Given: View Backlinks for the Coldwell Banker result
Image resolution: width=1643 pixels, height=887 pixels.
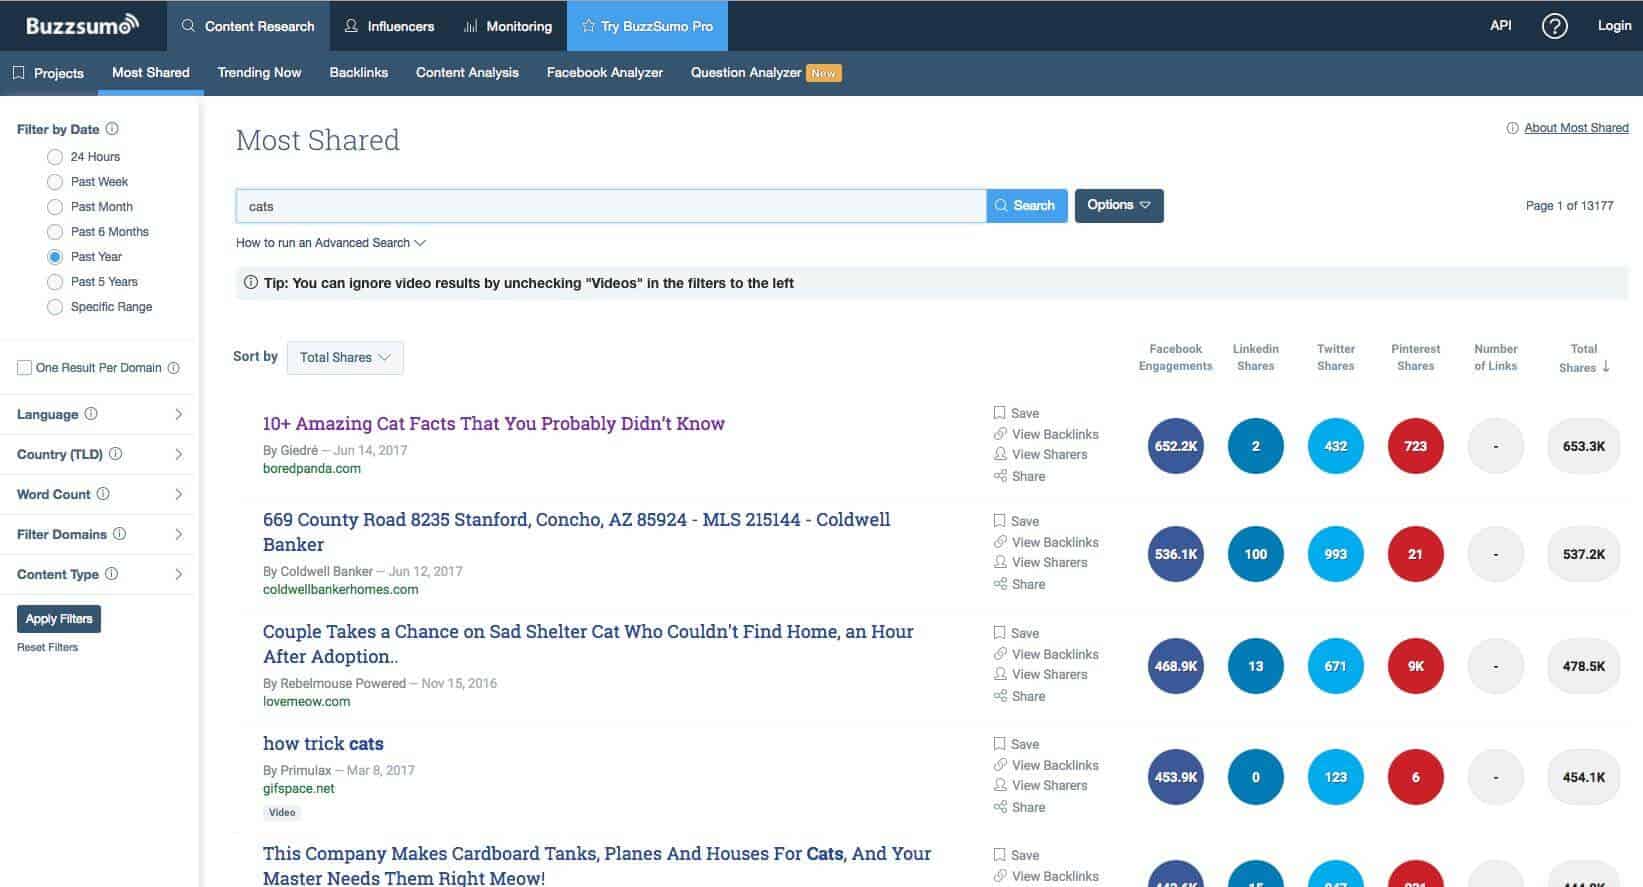Looking at the screenshot, I should point(1046,542).
